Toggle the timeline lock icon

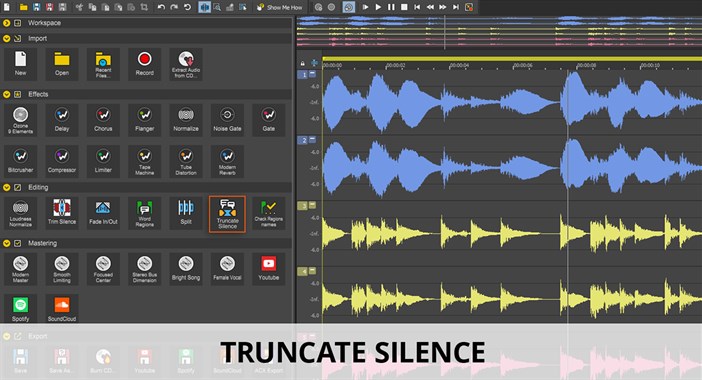tap(303, 64)
